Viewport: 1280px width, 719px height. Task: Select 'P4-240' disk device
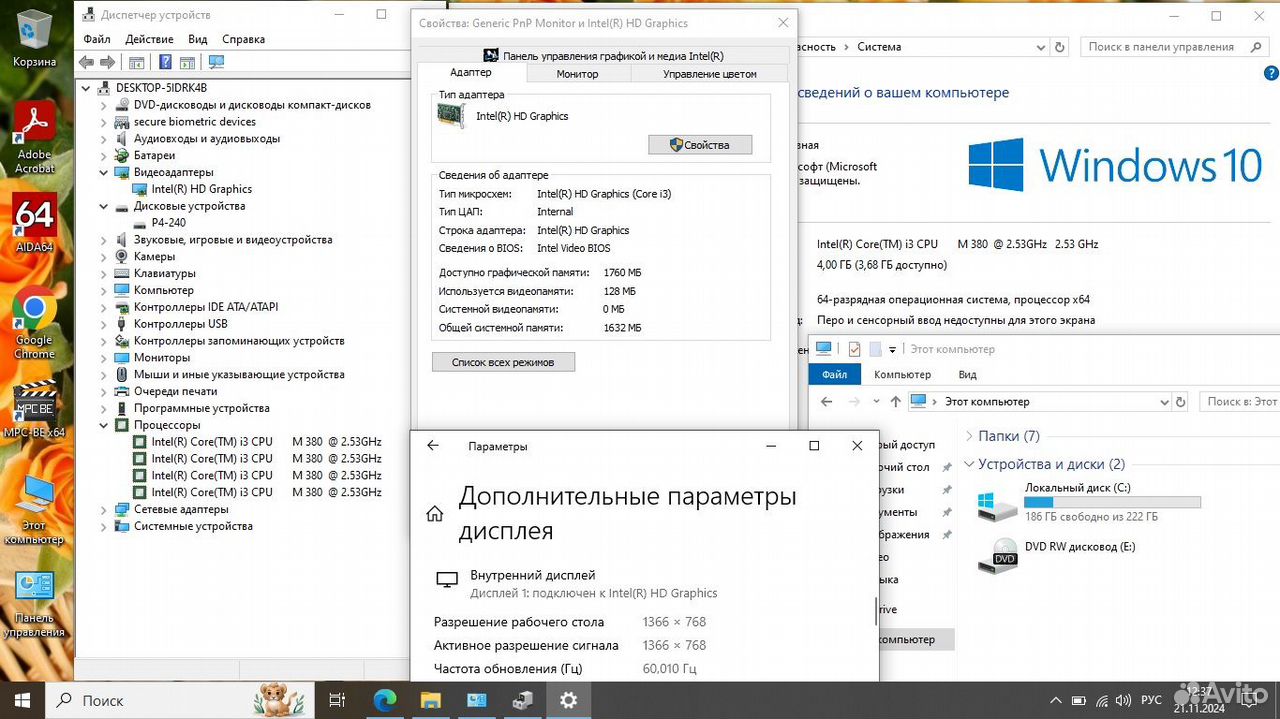pyautogui.click(x=168, y=223)
